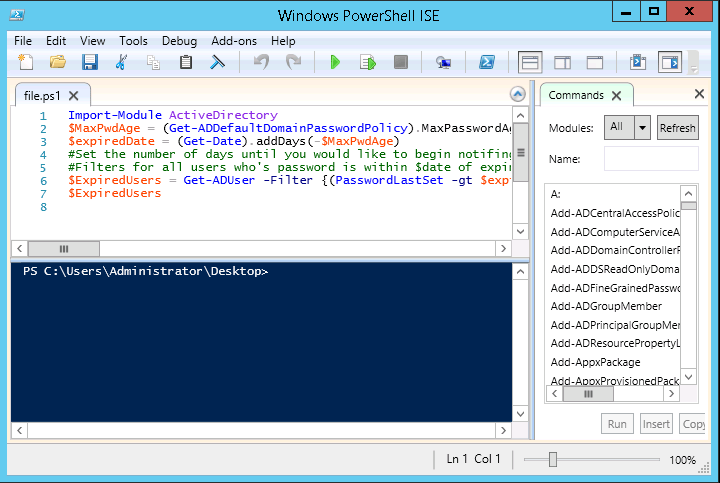
Task: Select Add-ADResourcePropertyList command entry
Action: [x=615, y=343]
